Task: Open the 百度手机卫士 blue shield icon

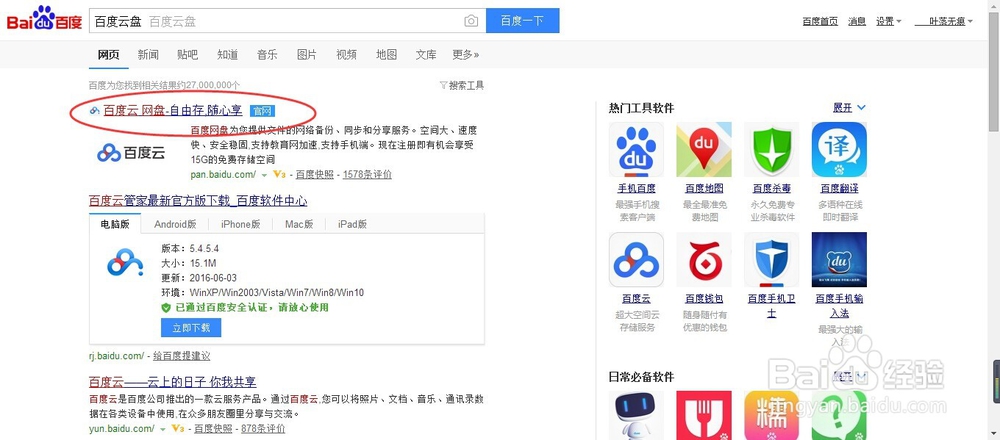Action: coord(772,260)
